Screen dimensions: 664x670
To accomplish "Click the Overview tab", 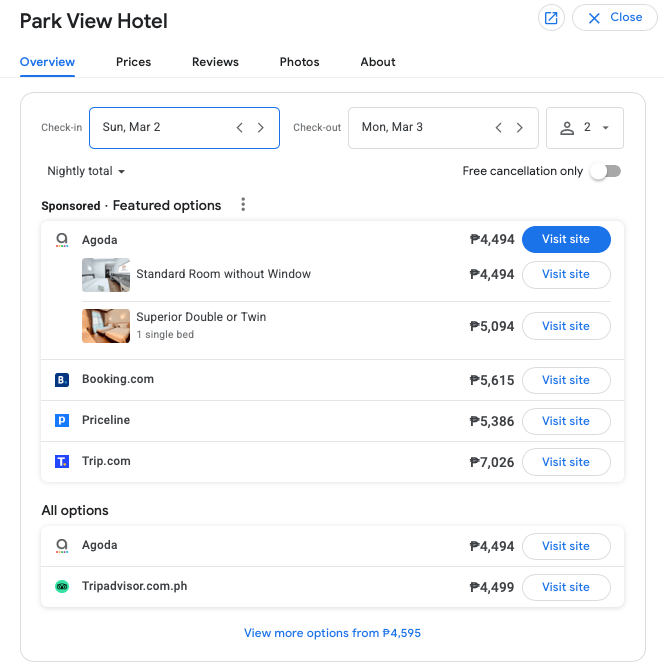I will (x=47, y=62).
